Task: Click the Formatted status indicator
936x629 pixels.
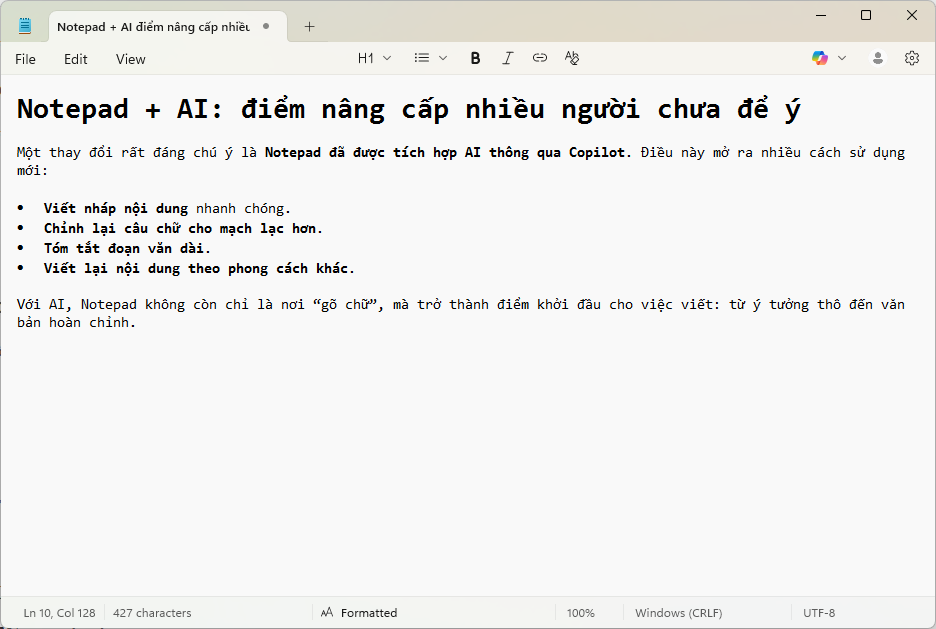Action: 359,613
